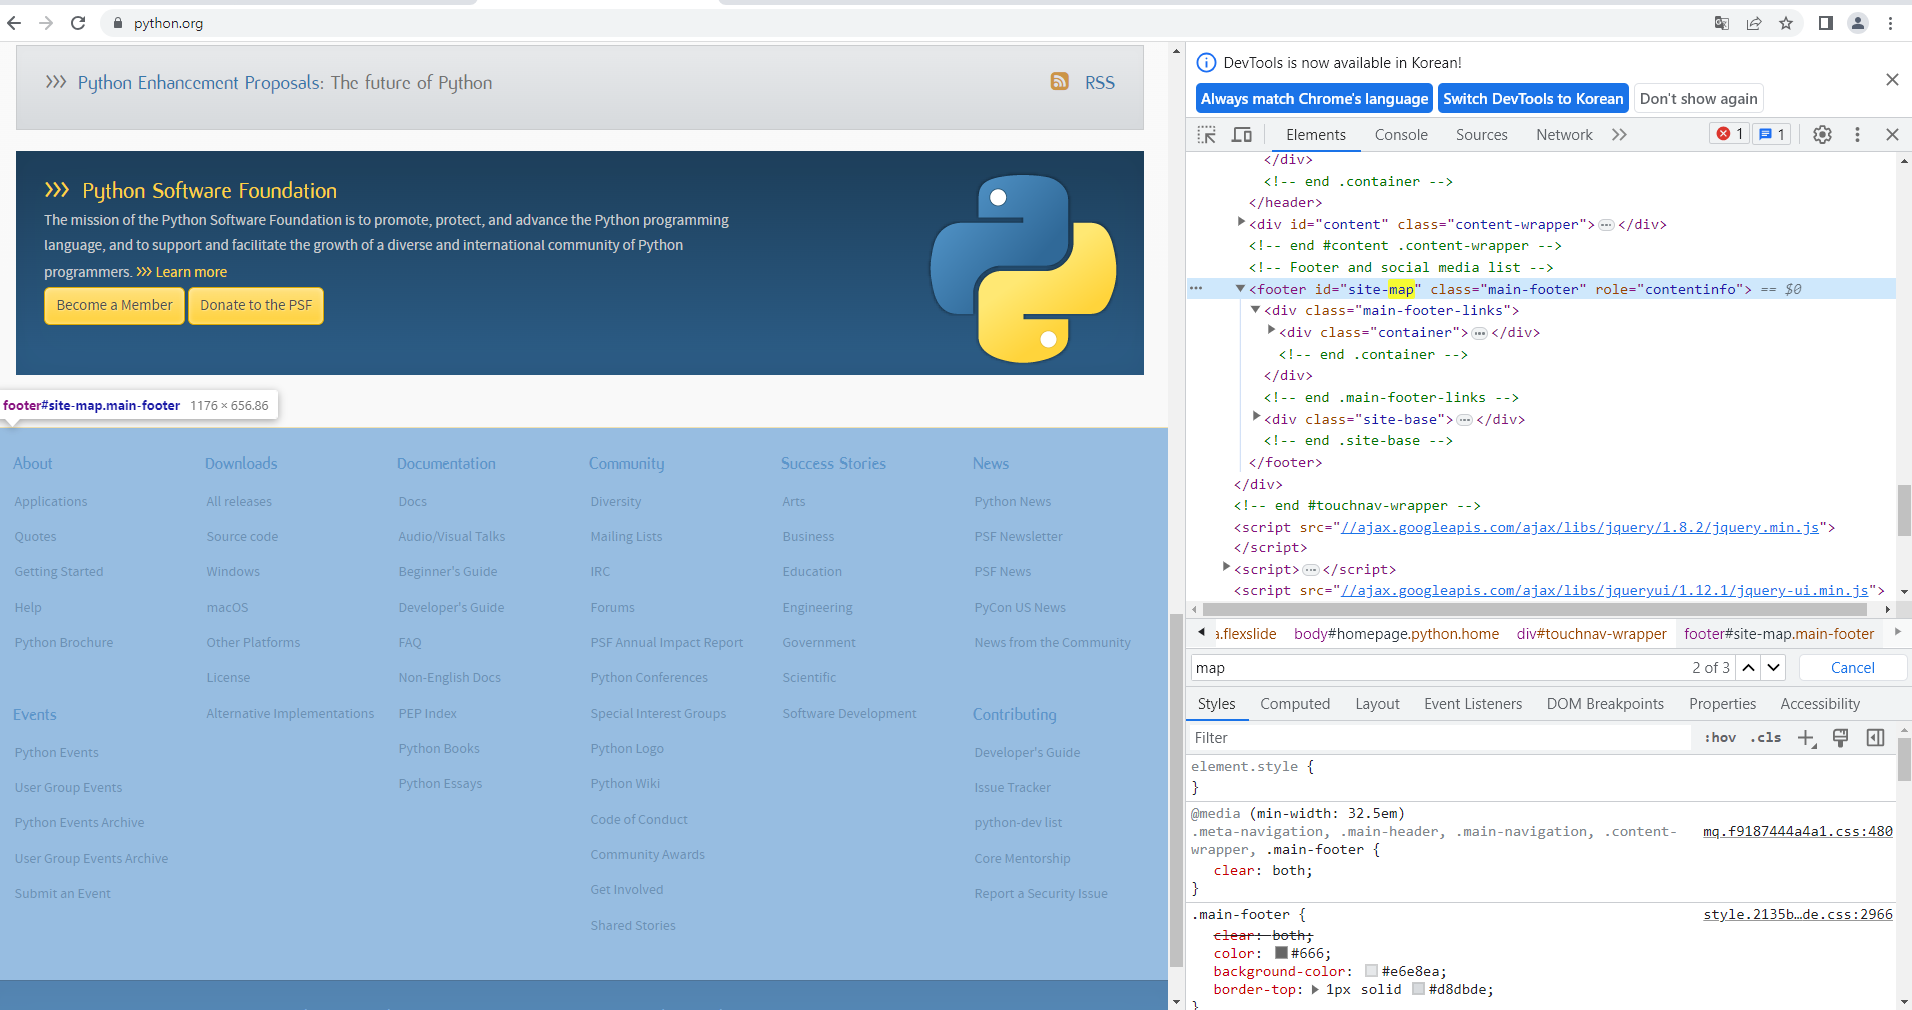Expand the site-base div node
This screenshot has width=1912, height=1010.
[x=1256, y=417]
